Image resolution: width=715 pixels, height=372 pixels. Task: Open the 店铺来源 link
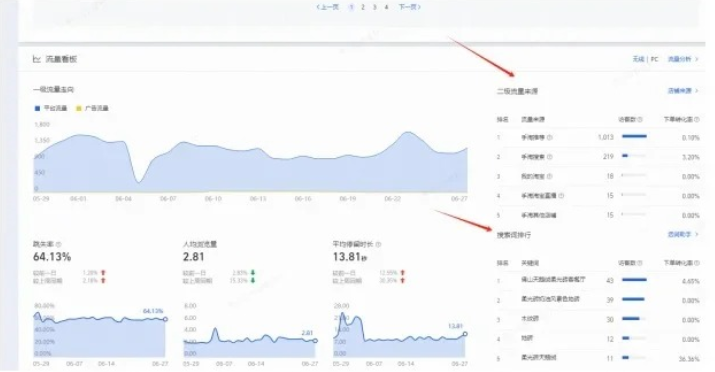[x=683, y=91]
